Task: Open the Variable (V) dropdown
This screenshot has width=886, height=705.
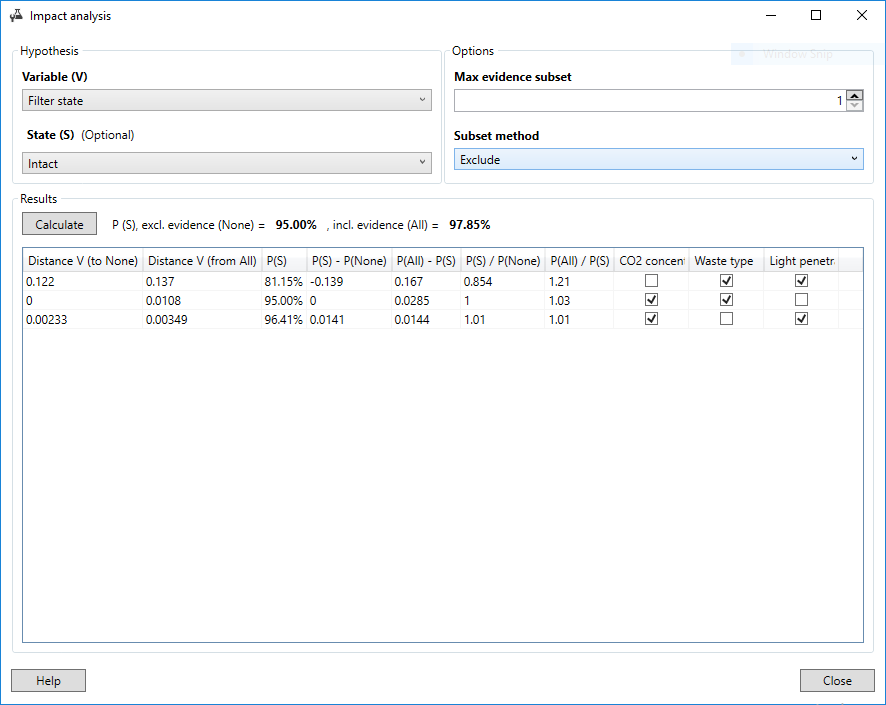Action: pos(226,101)
